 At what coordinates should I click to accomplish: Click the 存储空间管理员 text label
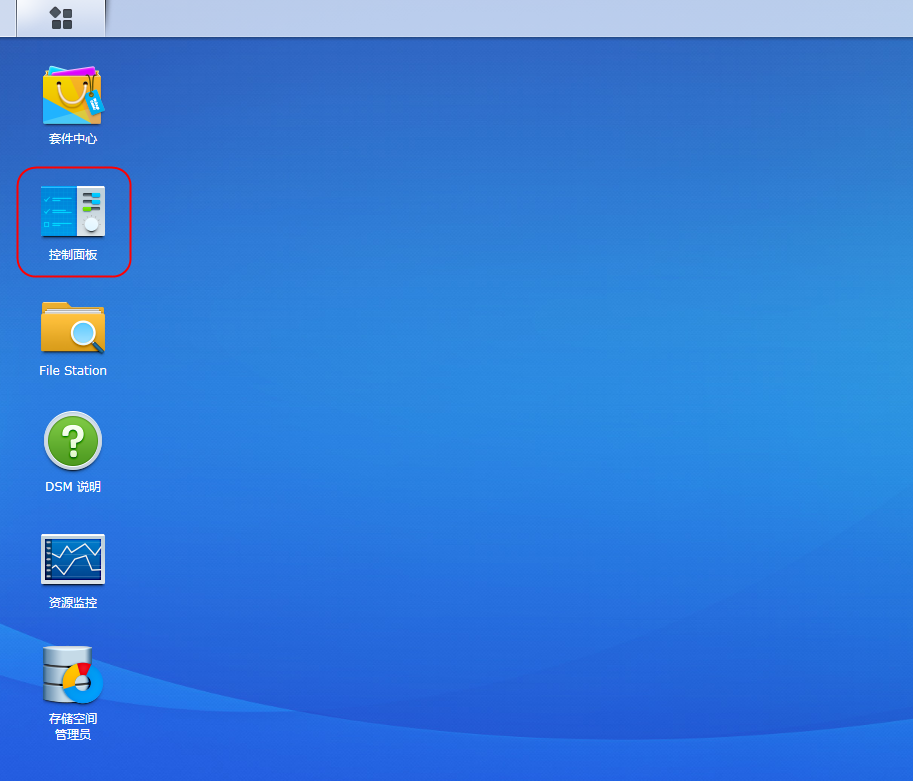click(x=73, y=726)
